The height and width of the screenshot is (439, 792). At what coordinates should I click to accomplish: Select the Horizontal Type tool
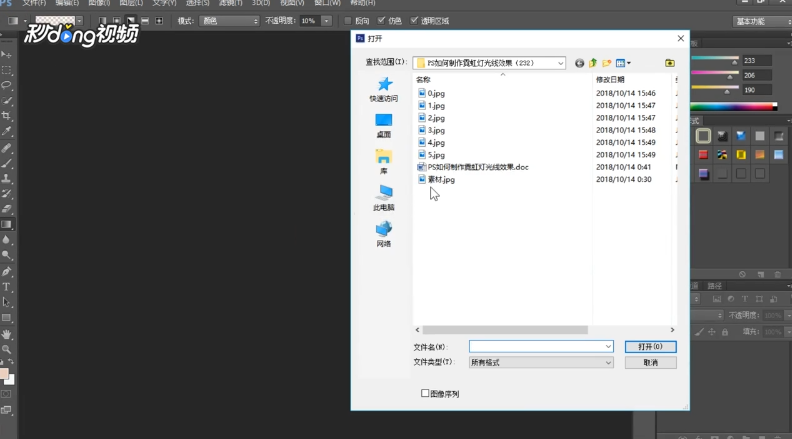[x=7, y=287]
